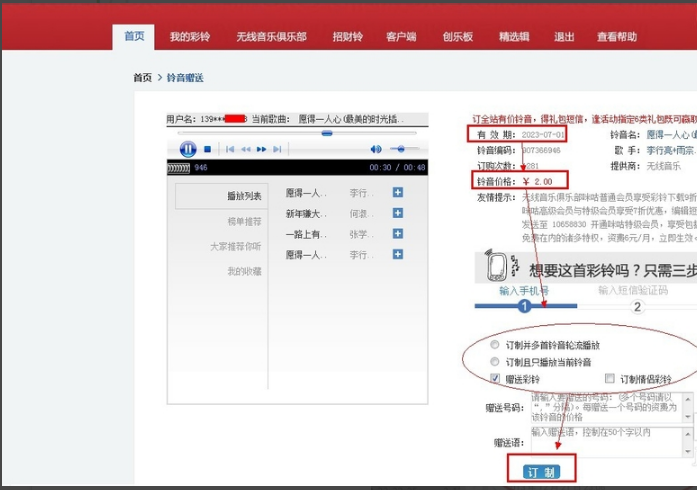Screen dimensions: 697x490
Task: Add 新年赚大 song with plus icon
Action: [398, 213]
